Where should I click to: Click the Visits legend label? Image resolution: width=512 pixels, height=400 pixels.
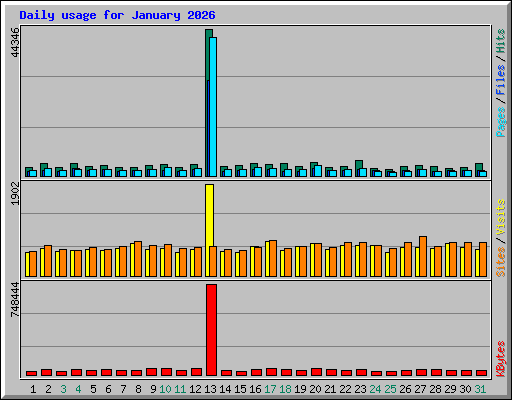coord(501,217)
